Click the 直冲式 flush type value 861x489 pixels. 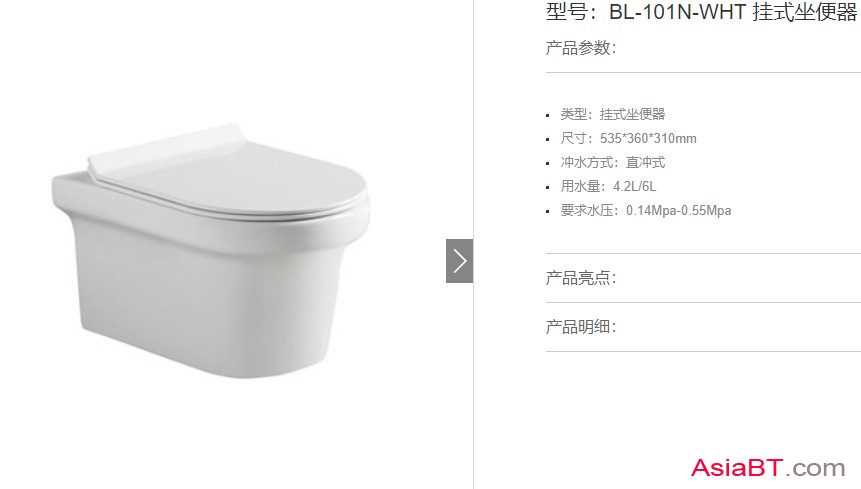(645, 162)
